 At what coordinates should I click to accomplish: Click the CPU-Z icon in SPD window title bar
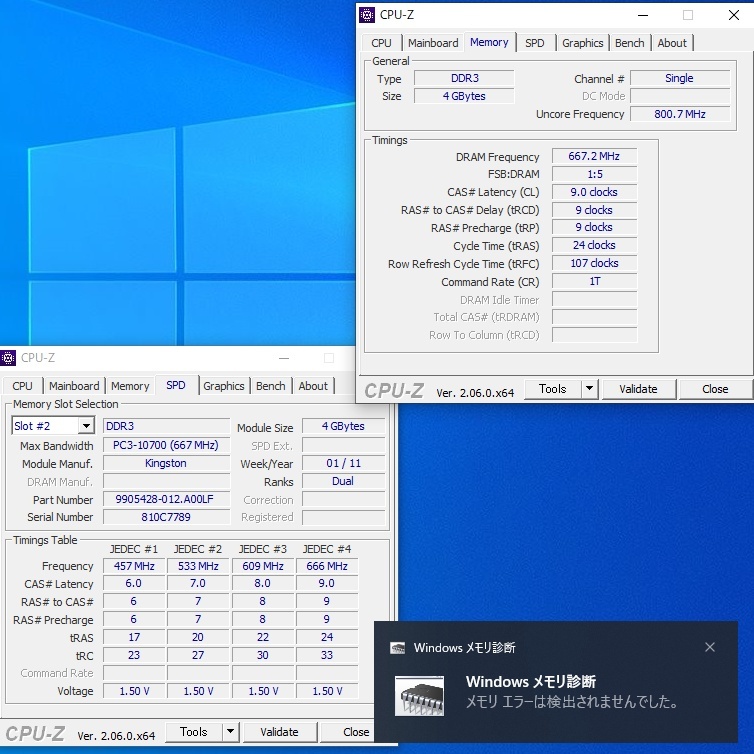tap(9, 358)
